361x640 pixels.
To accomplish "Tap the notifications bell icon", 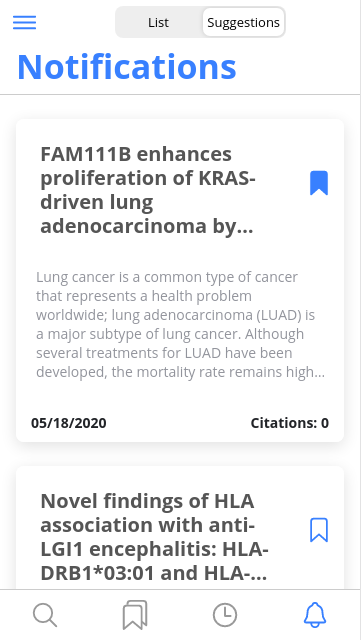I will click(315, 615).
